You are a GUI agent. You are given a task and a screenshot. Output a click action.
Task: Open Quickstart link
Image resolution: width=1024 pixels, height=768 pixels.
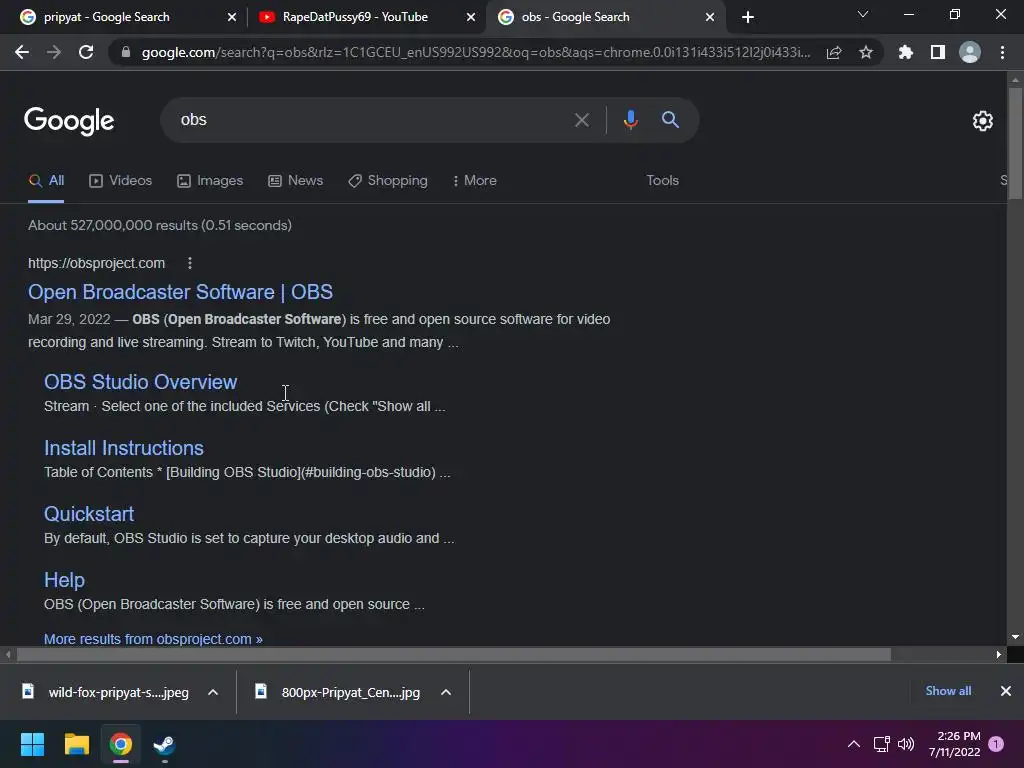pyautogui.click(x=89, y=514)
